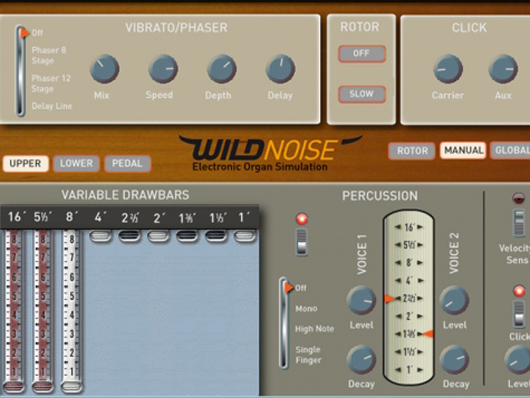Assign 1⅗' to Voice 1 left arrow
530x398 pixels.
click(x=398, y=334)
